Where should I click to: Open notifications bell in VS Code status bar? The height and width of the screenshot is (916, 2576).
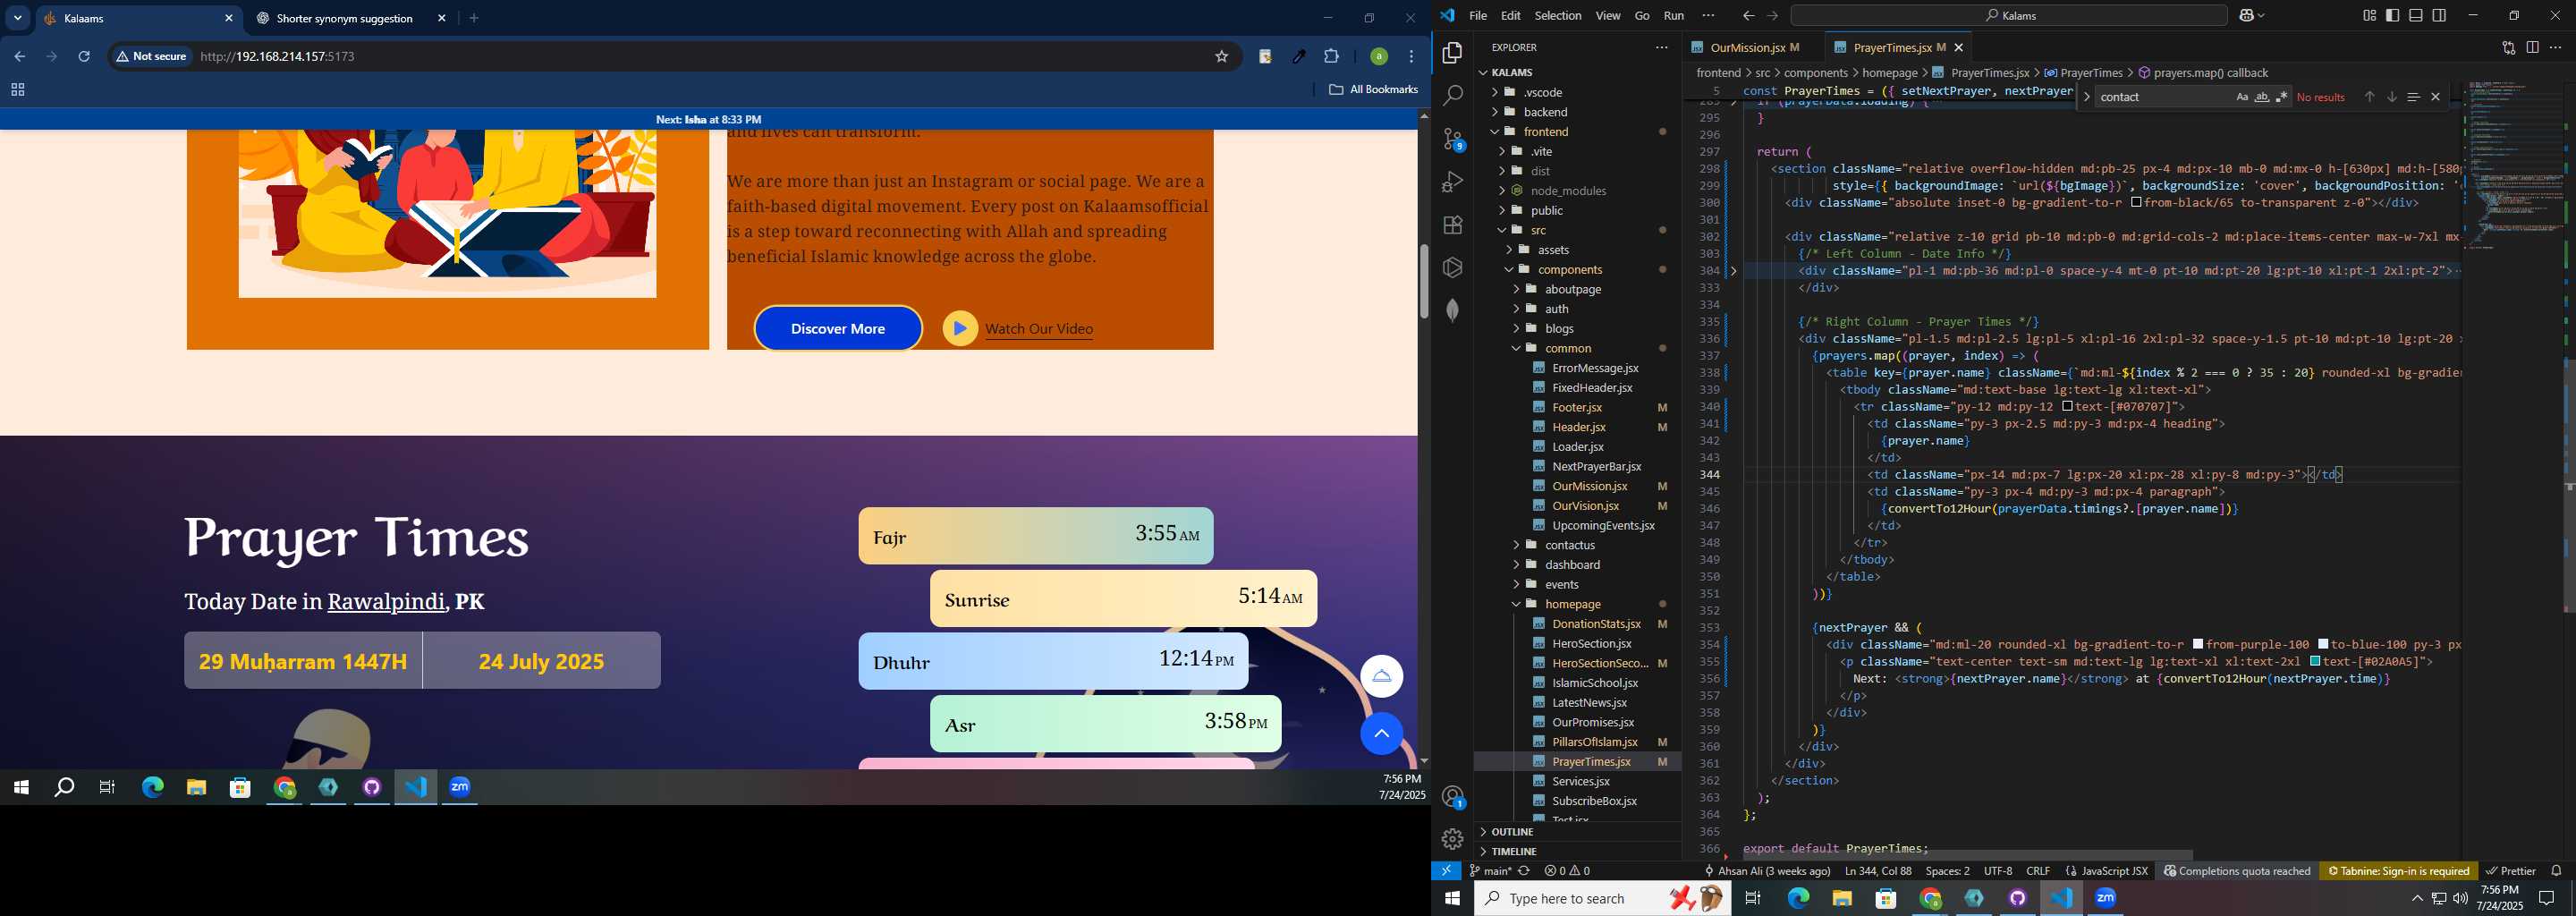(x=2556, y=870)
